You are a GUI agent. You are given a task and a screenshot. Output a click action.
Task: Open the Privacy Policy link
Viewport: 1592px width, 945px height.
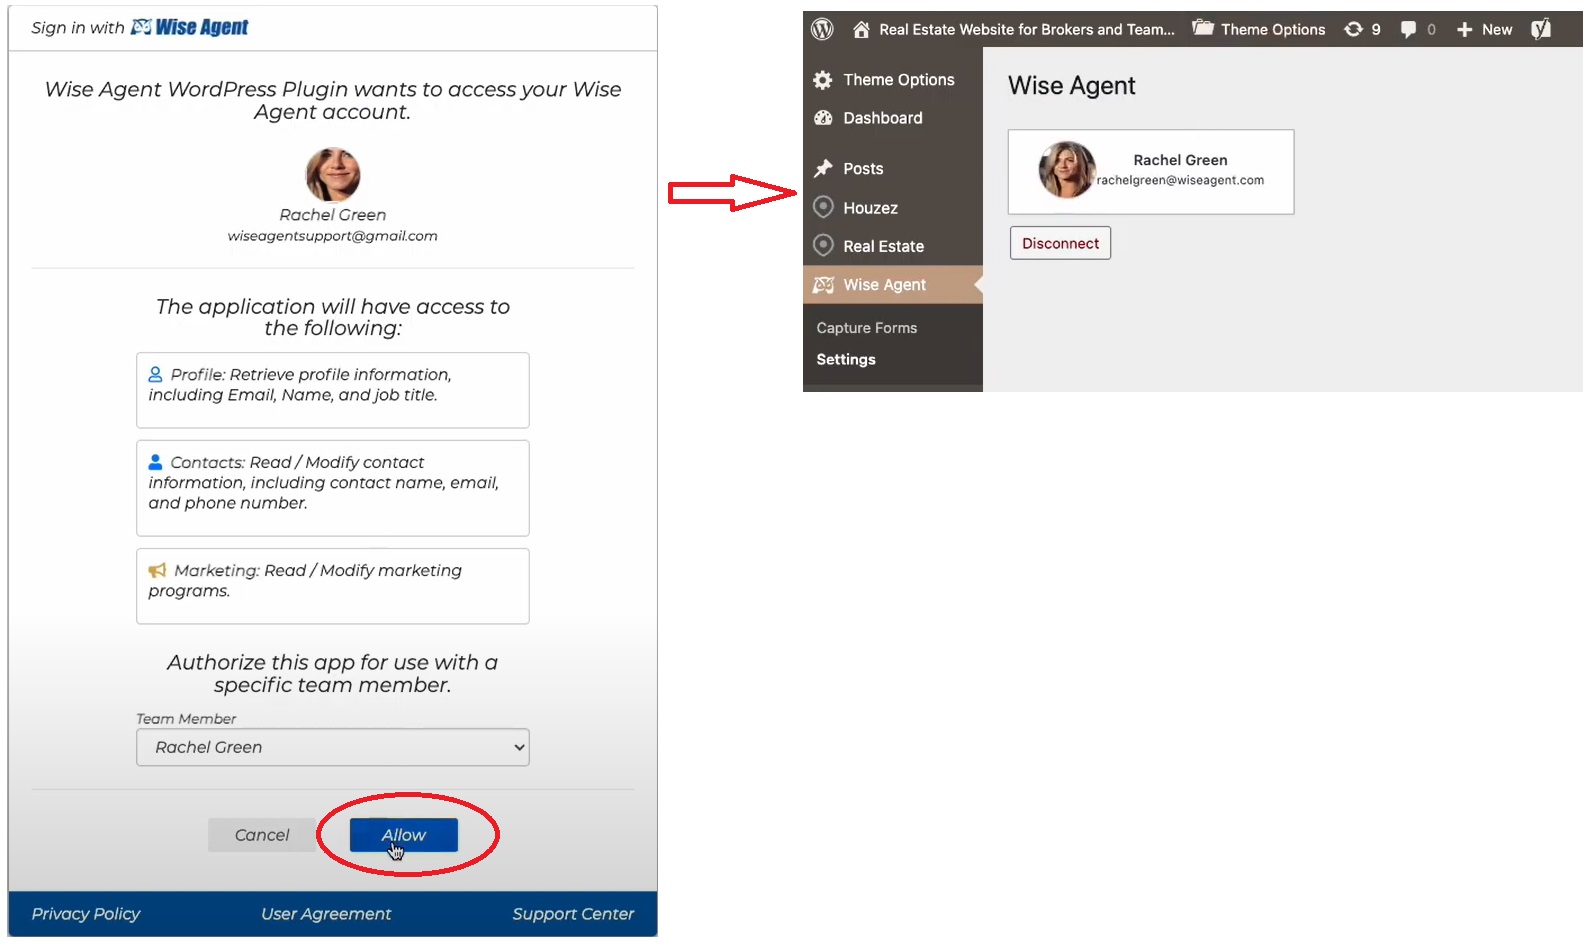(86, 914)
